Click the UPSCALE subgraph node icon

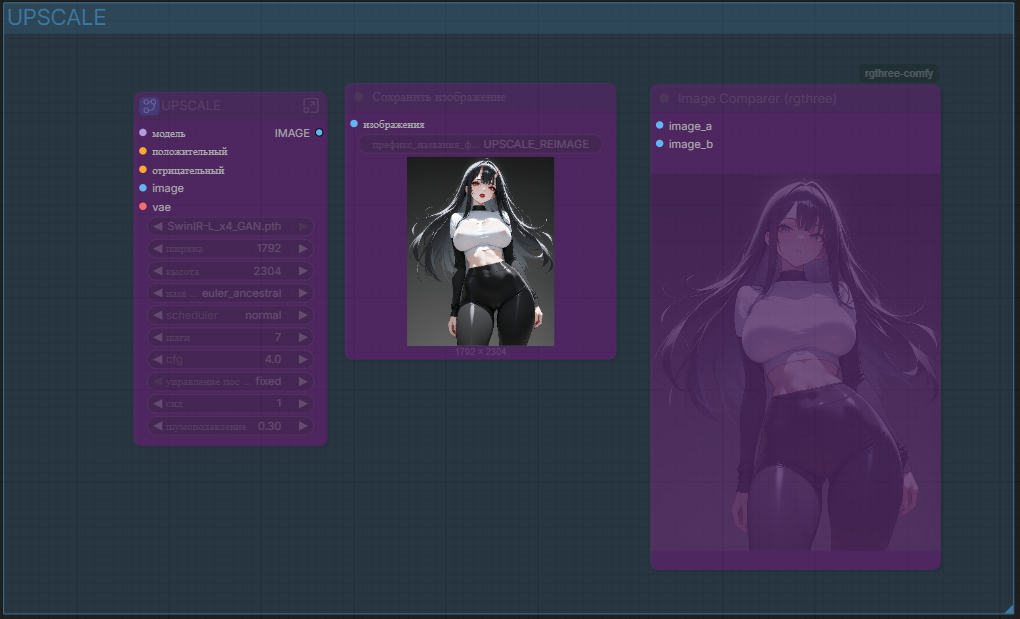tap(149, 106)
